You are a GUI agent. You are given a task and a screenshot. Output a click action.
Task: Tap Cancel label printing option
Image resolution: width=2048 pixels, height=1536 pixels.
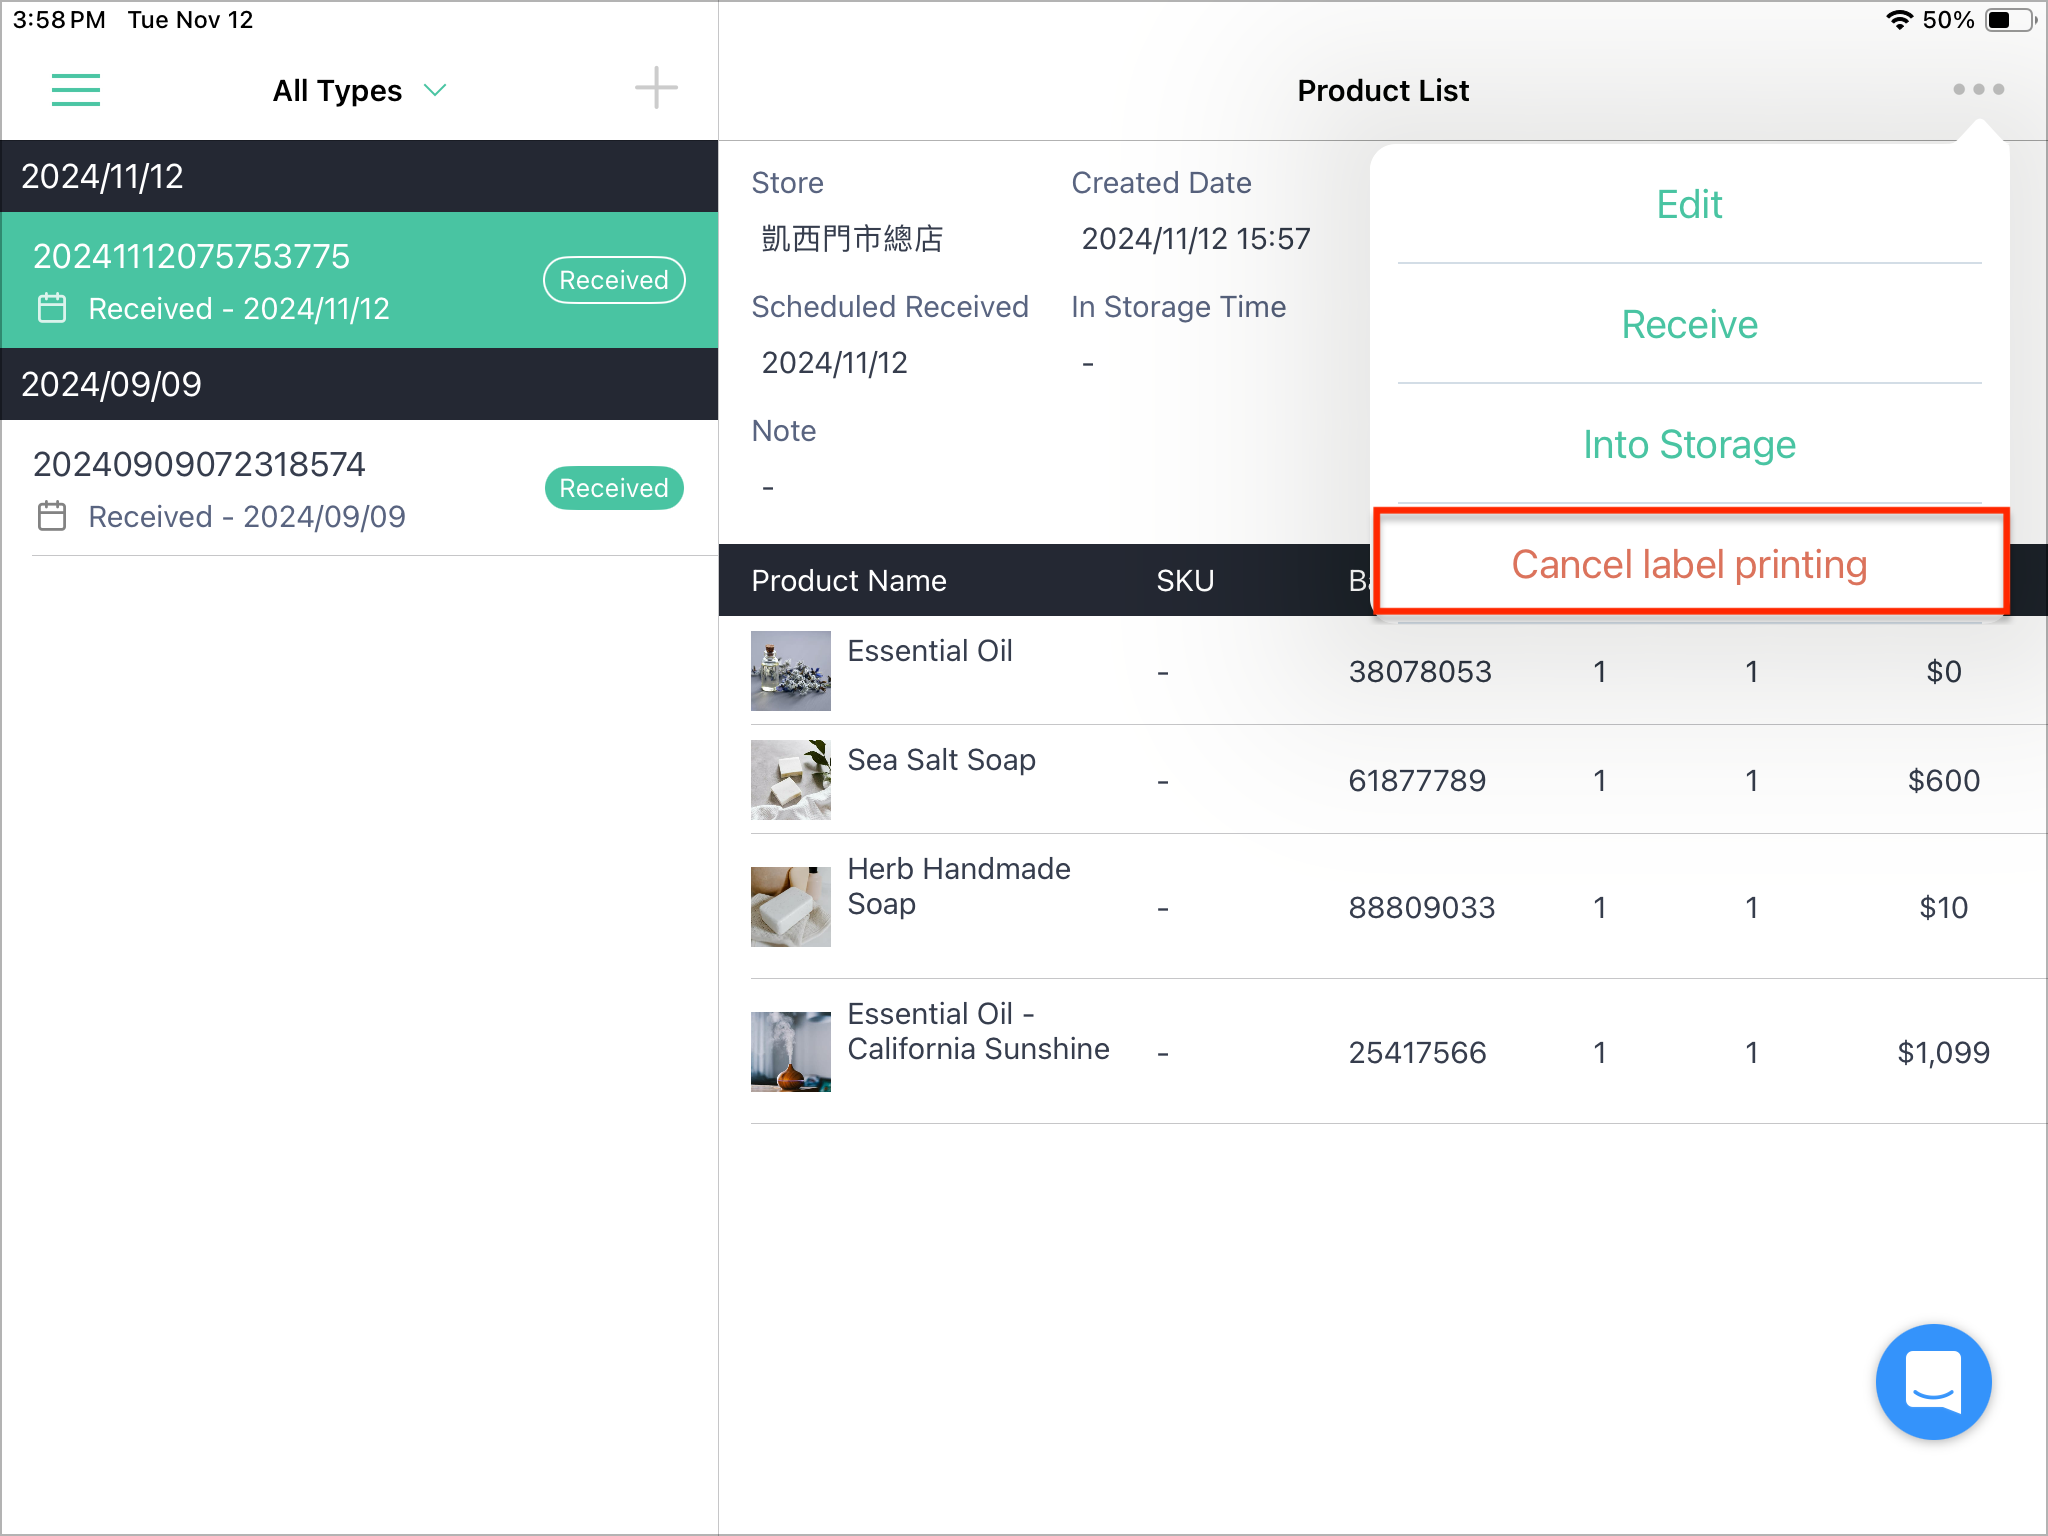click(1689, 565)
